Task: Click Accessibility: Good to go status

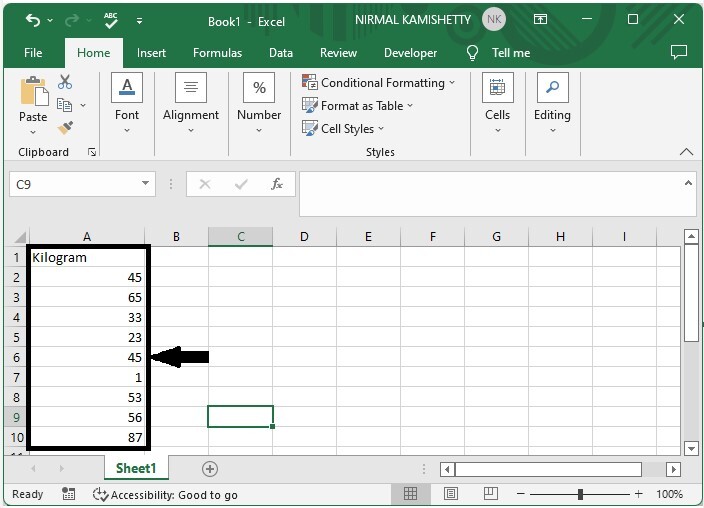Action: tap(165, 495)
